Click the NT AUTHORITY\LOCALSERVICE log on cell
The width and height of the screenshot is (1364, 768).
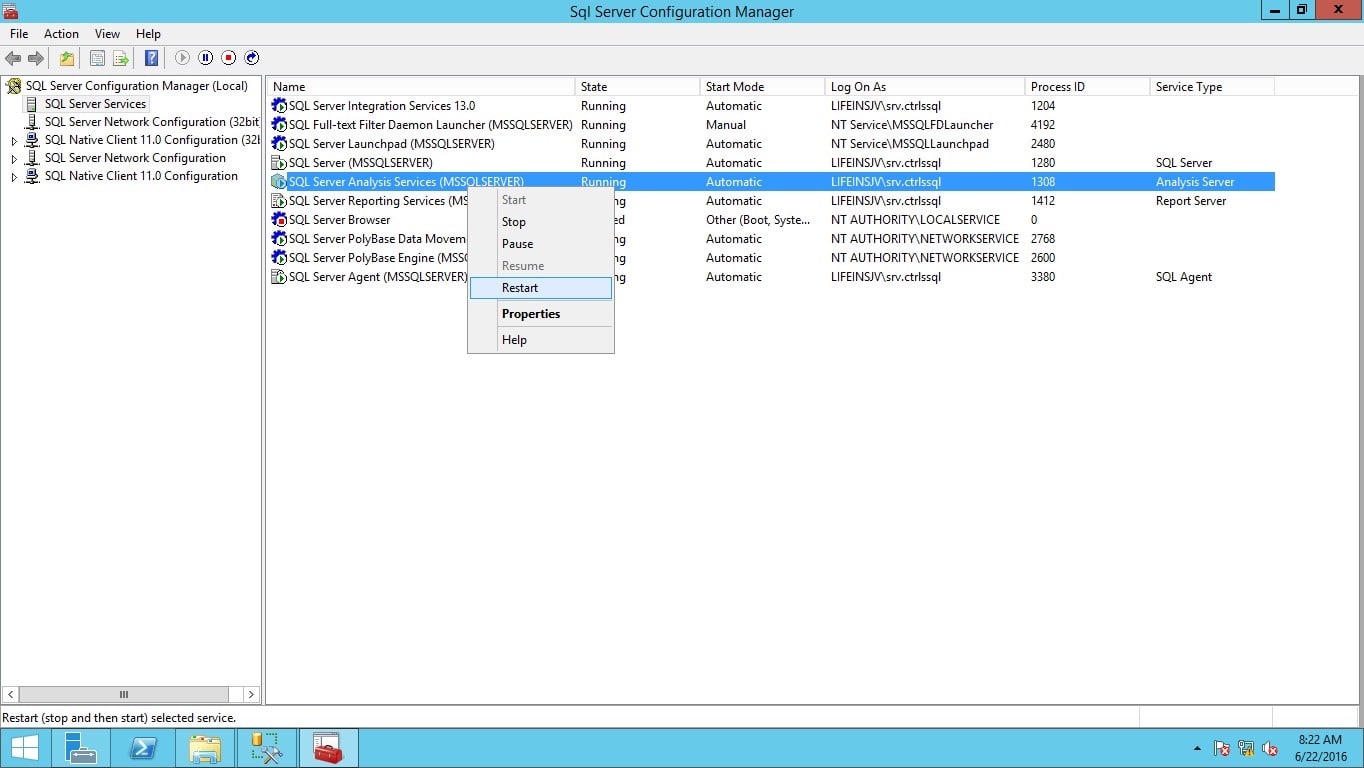pos(915,220)
